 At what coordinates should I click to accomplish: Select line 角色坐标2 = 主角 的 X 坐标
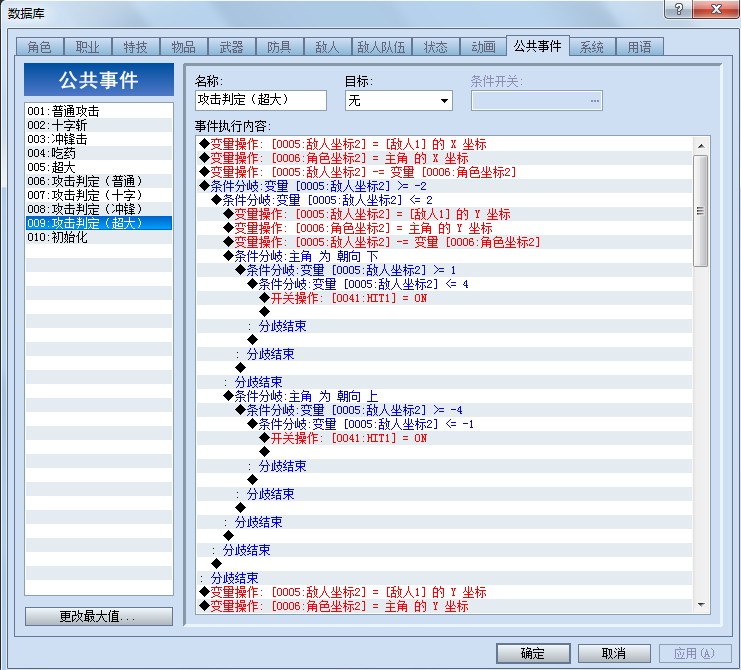tap(444, 158)
